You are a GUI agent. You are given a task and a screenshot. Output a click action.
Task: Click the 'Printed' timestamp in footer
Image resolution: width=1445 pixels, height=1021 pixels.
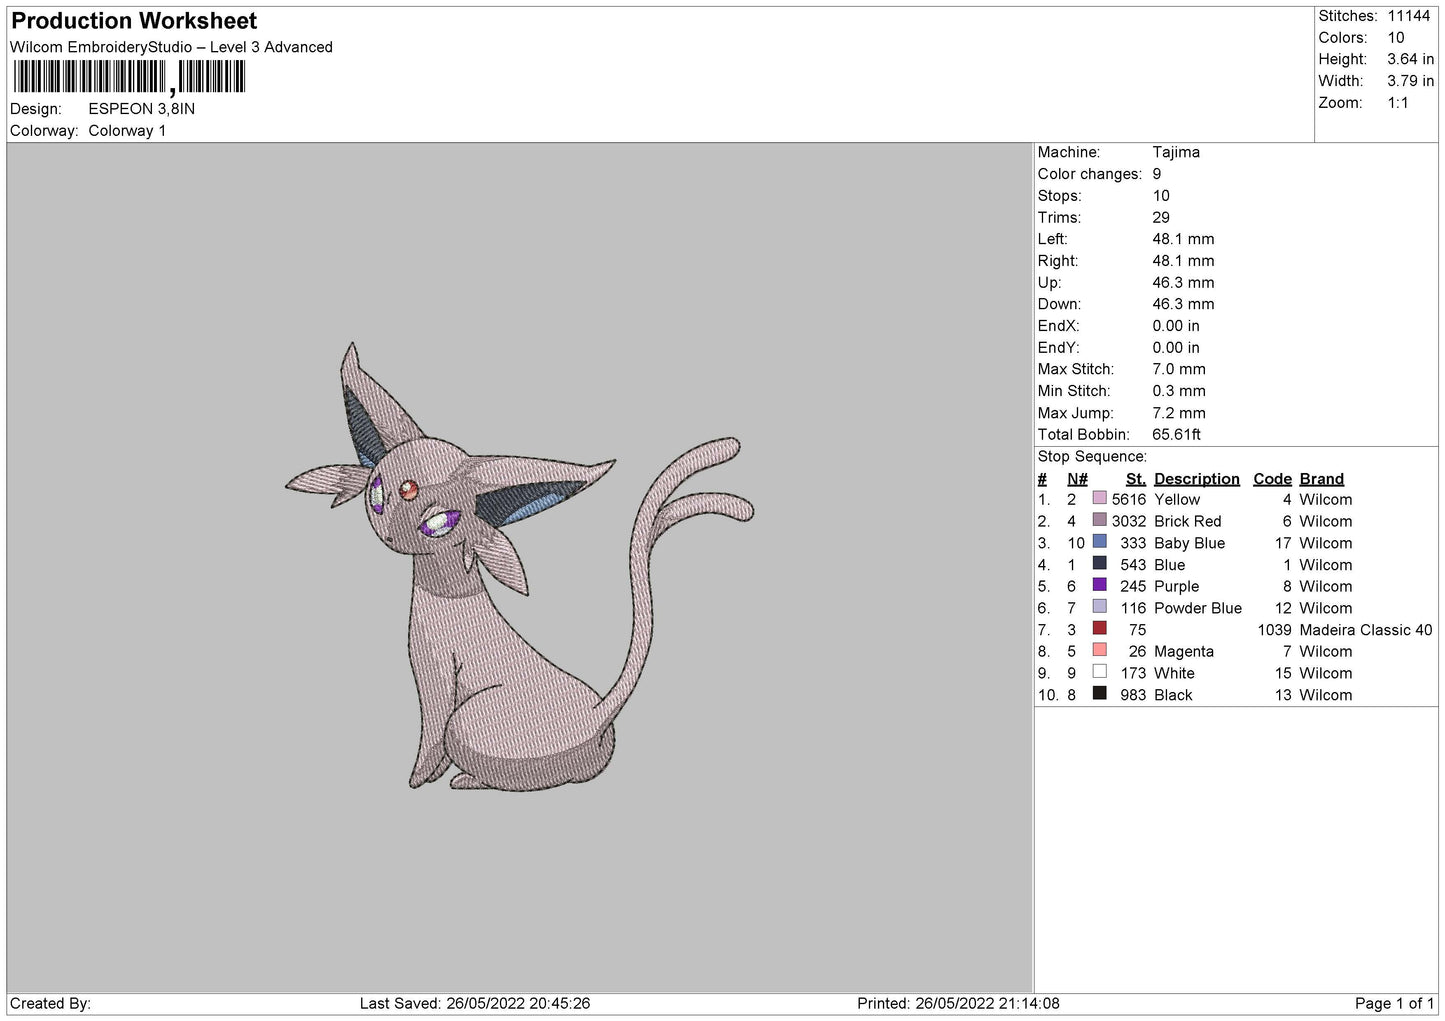click(x=958, y=1003)
